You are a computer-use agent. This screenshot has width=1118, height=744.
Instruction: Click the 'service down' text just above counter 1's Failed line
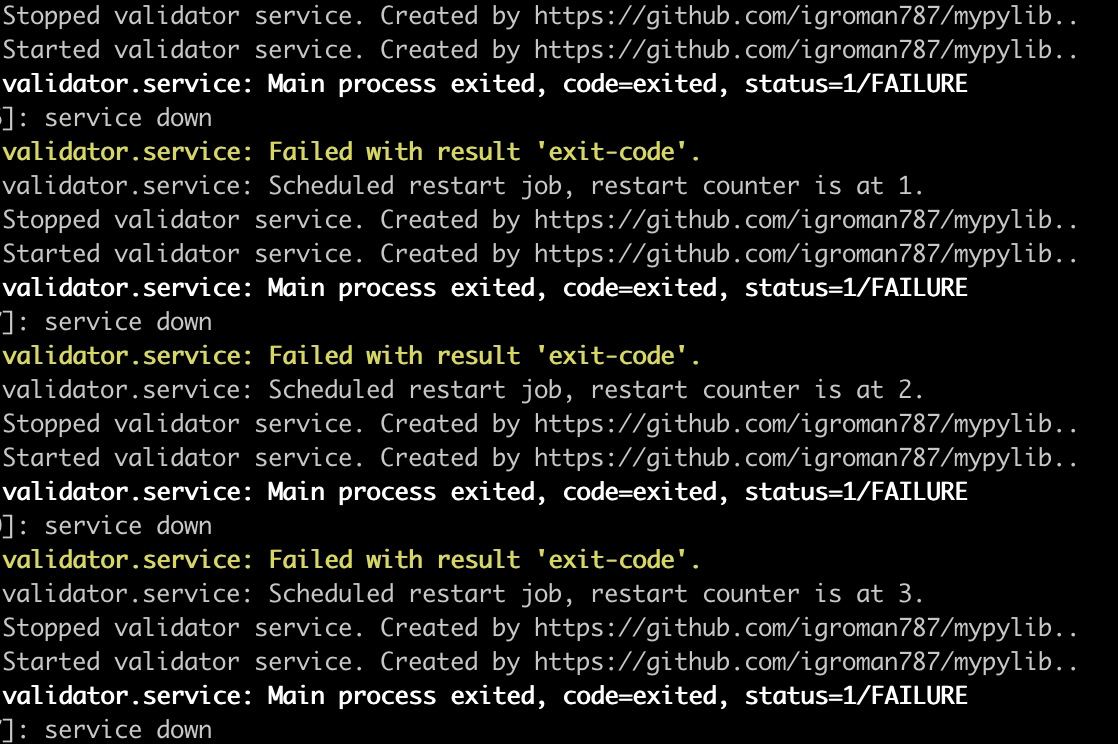point(128,118)
